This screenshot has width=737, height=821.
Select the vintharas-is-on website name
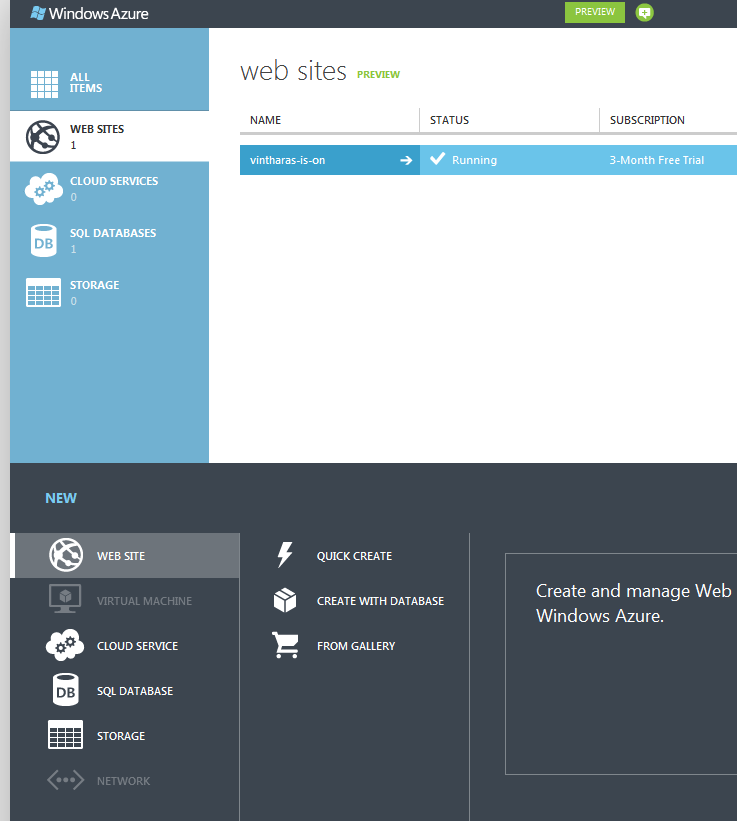(287, 160)
